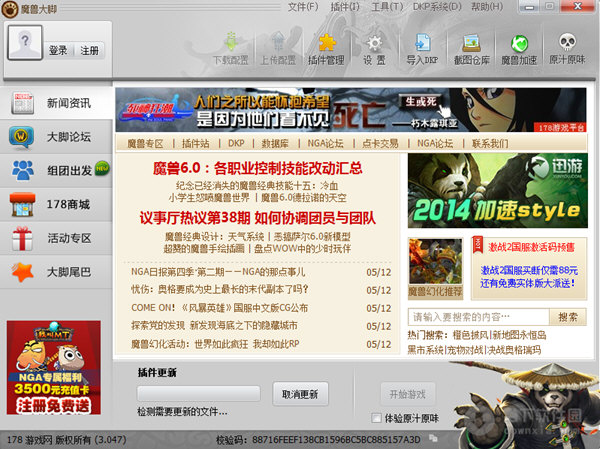This screenshot has width=600, height=449.
Task: Click hot search 宠物对战
Action: [465, 350]
